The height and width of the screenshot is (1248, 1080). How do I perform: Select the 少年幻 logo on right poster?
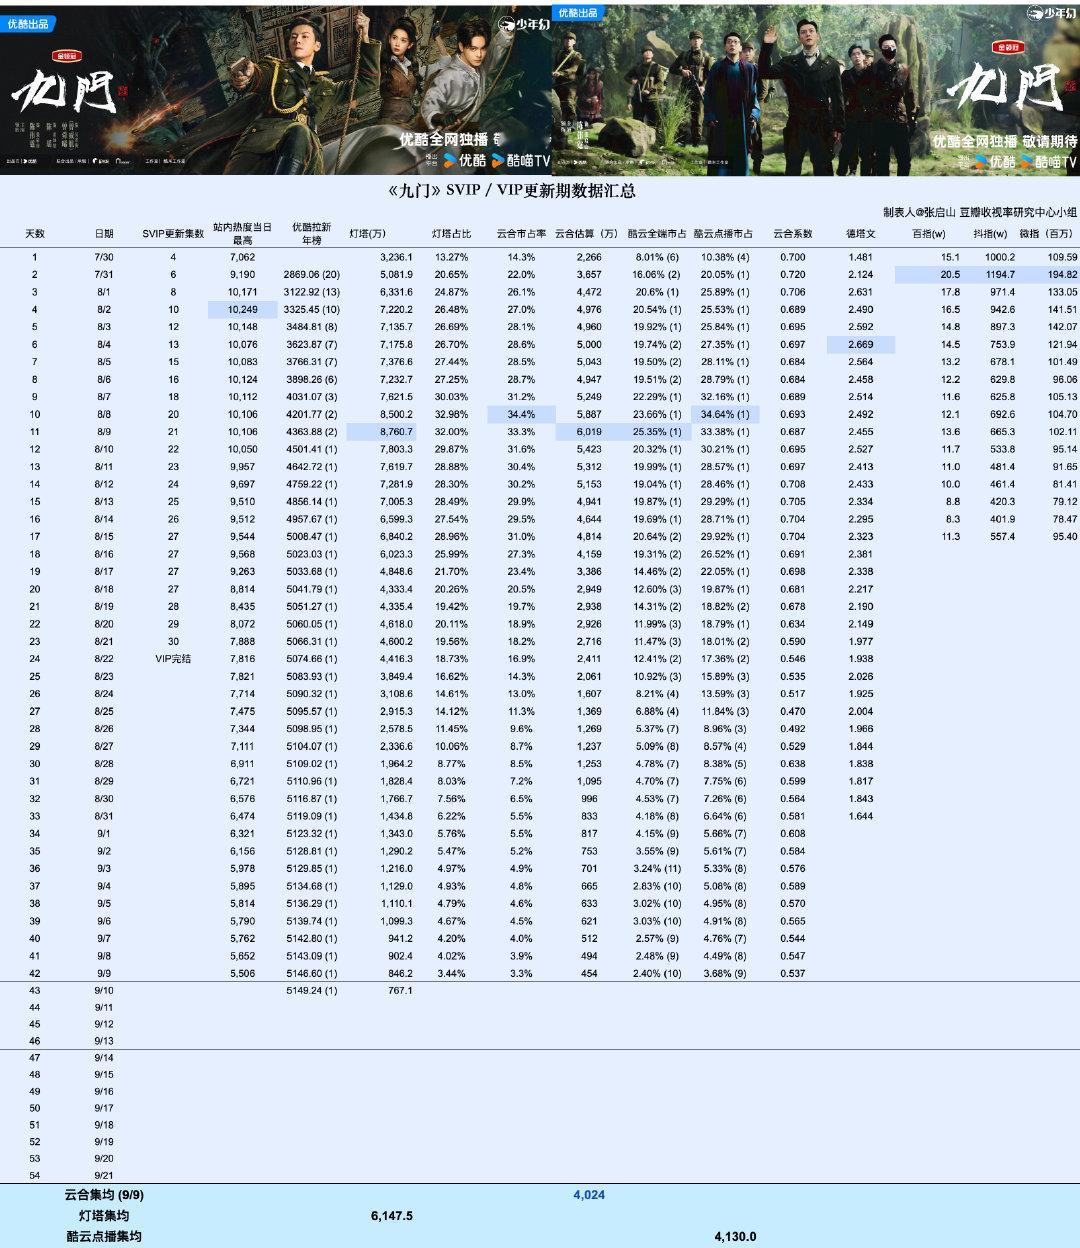(1052, 14)
